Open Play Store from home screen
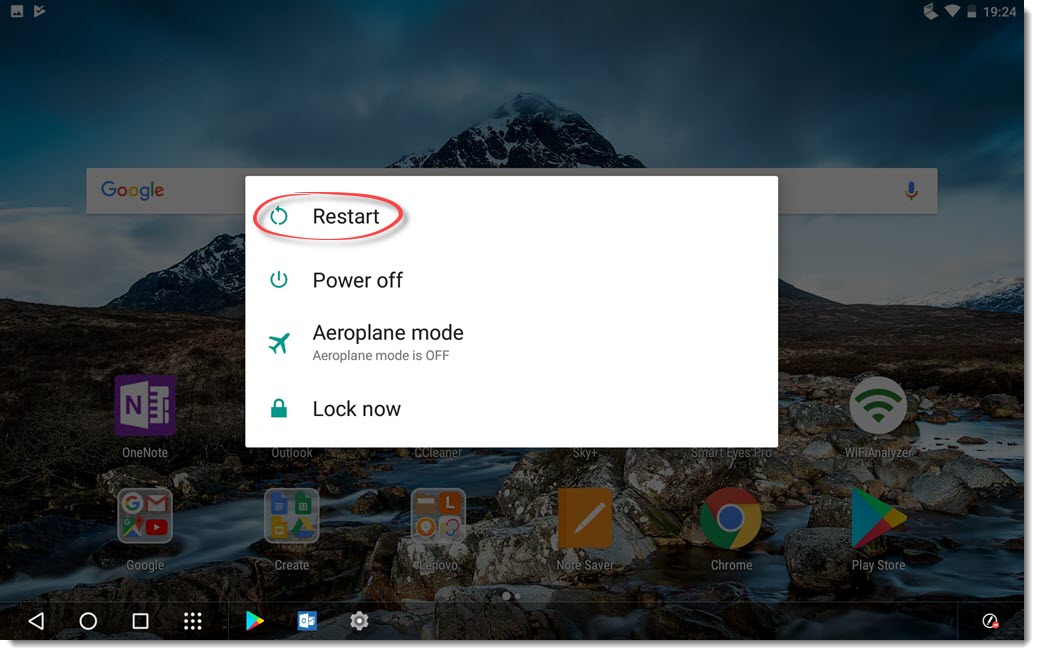The height and width of the screenshot is (655, 1039). click(x=877, y=517)
